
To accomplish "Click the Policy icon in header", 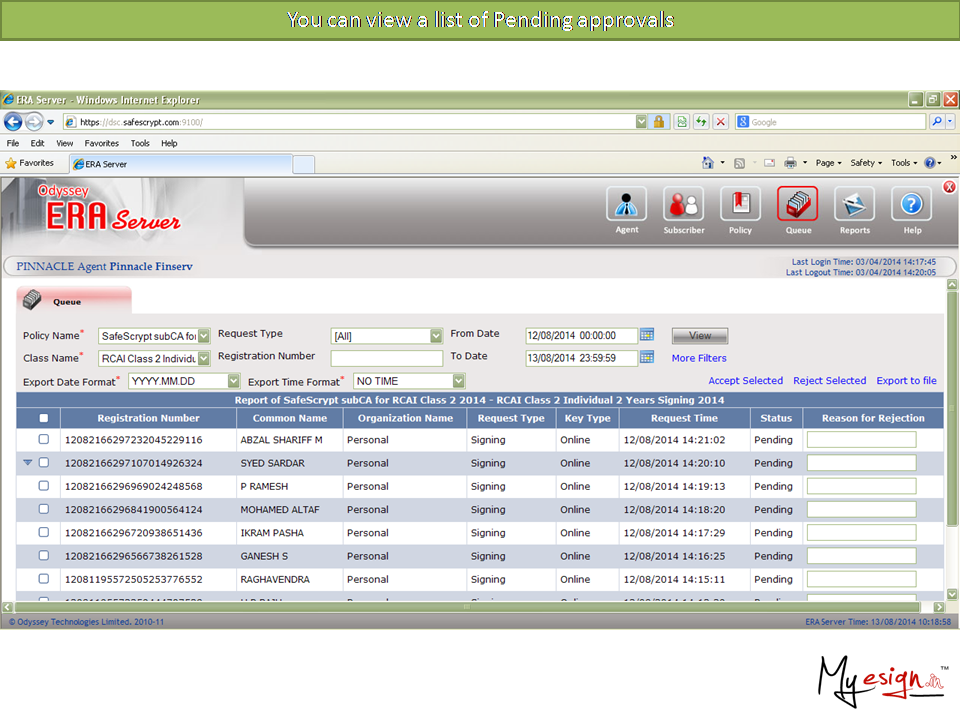I will click(x=740, y=204).
